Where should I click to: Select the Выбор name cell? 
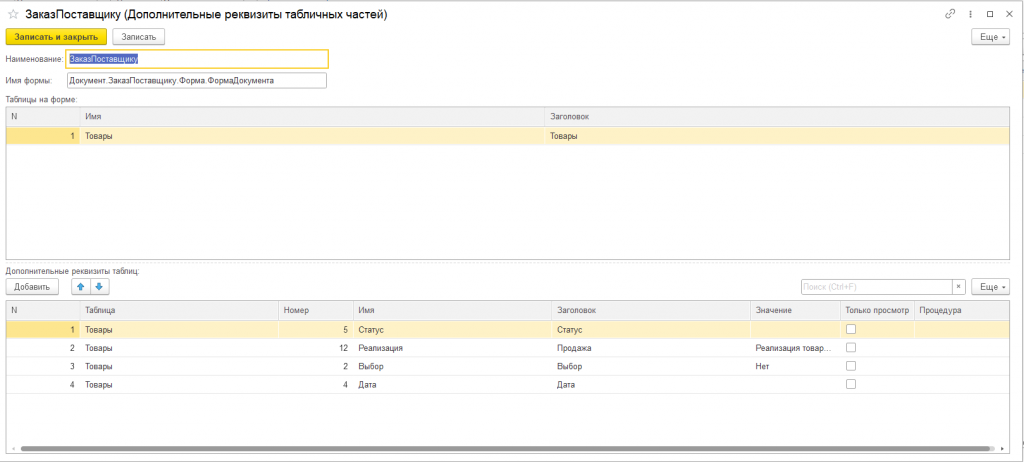tap(453, 367)
